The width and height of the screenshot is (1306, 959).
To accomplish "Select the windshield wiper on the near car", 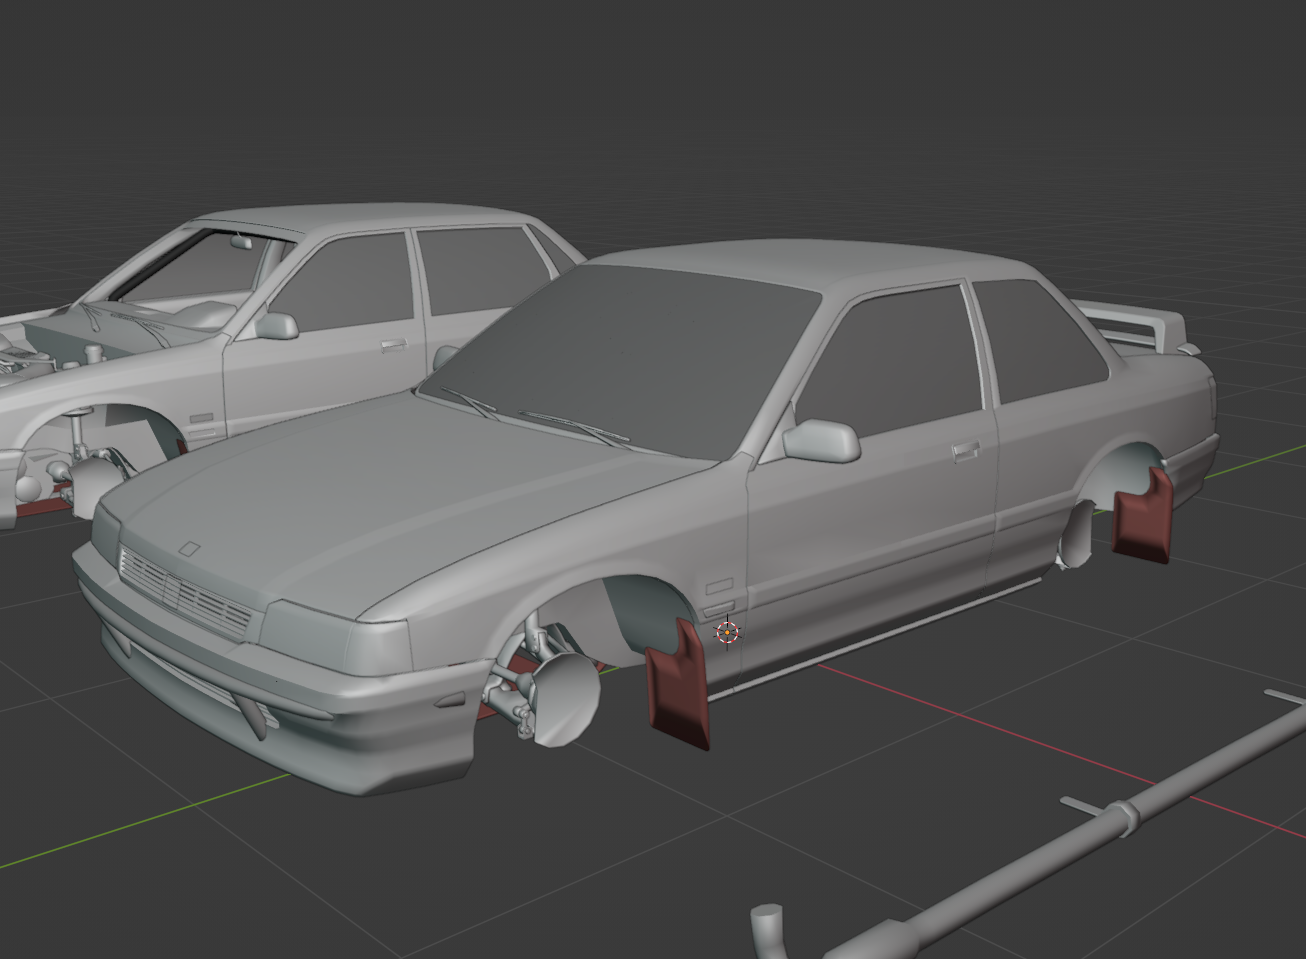I will pos(573,427).
